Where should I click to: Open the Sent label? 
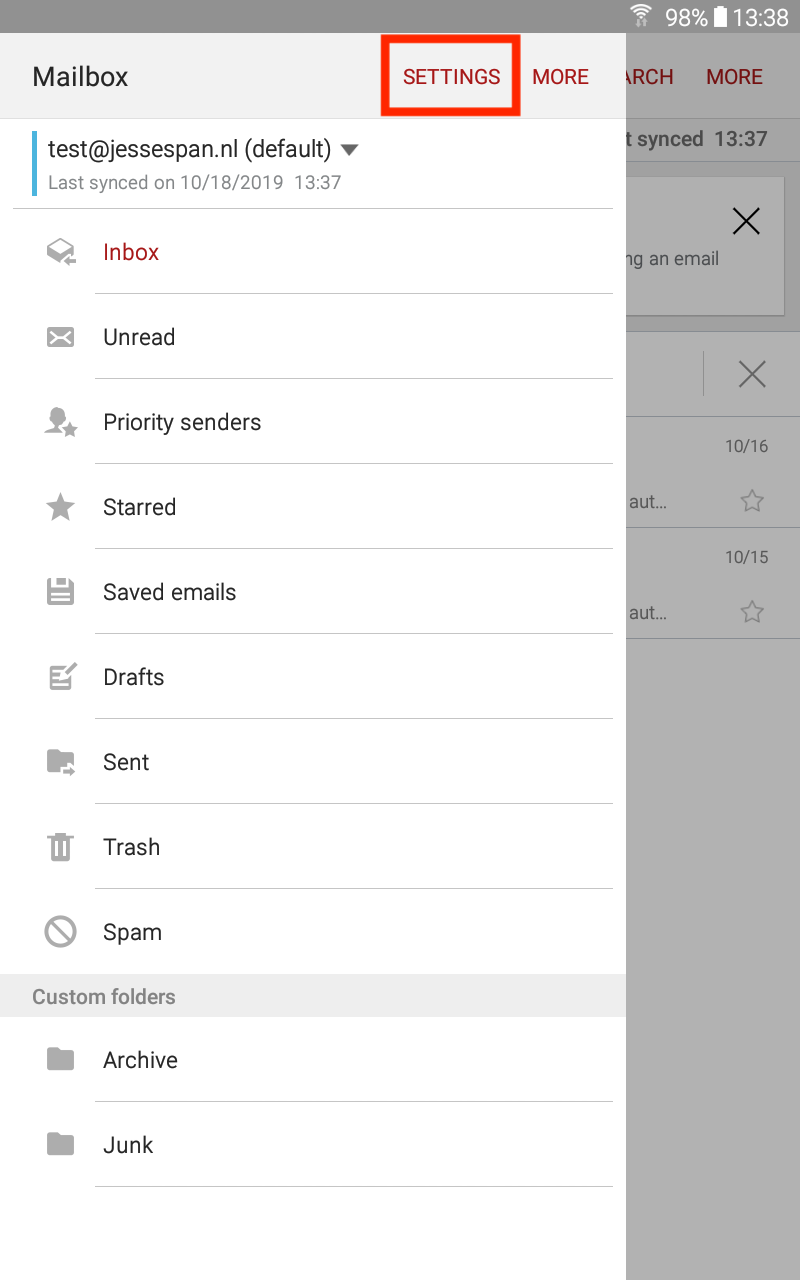pos(126,762)
